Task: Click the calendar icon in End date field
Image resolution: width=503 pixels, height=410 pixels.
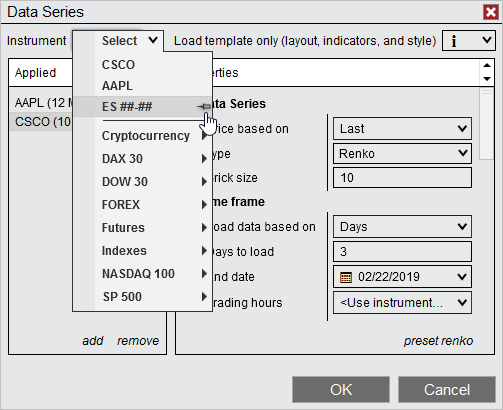Action: click(346, 277)
